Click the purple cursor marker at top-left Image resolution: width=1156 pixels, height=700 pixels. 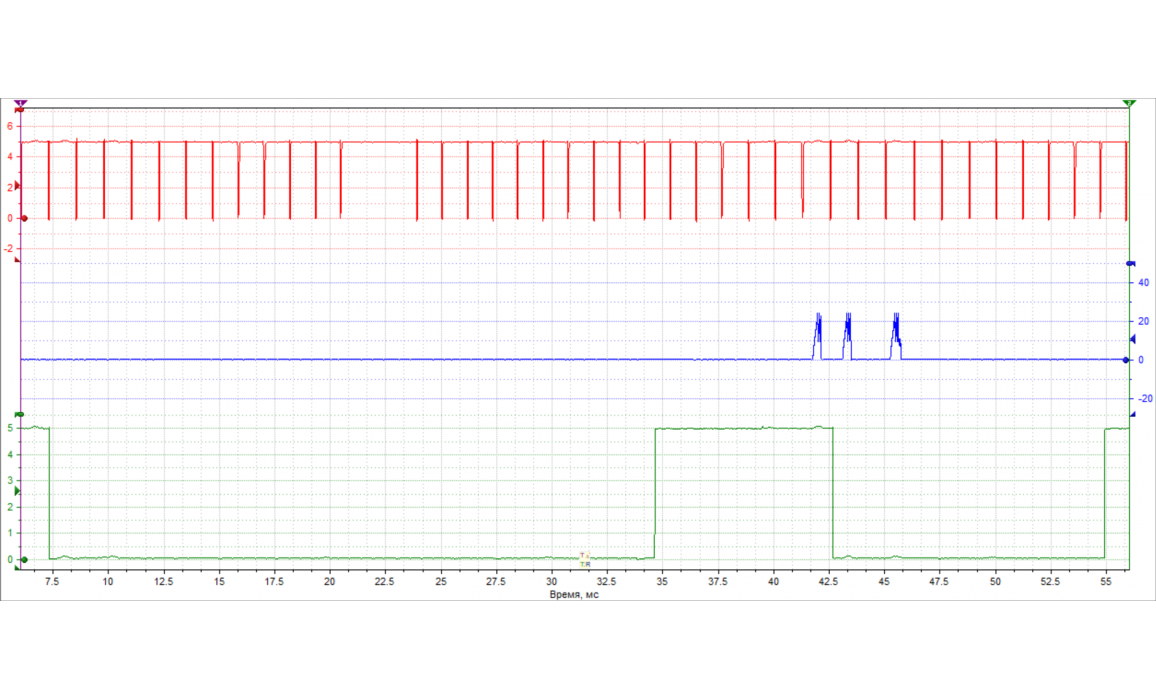coord(21,103)
